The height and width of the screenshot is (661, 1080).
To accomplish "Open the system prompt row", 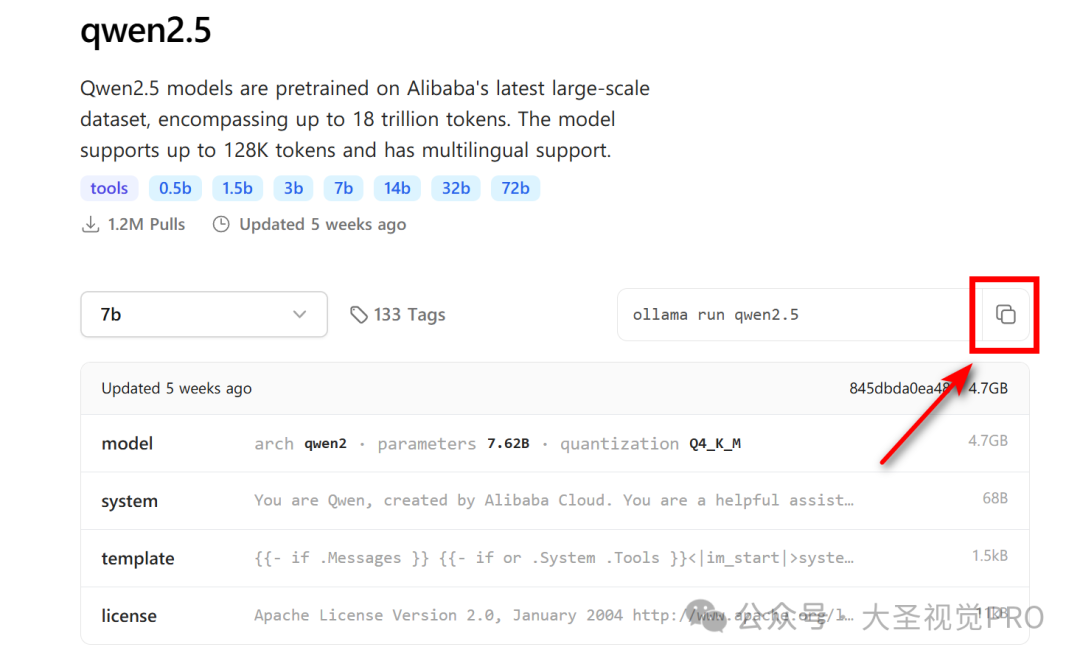I will tap(554, 501).
